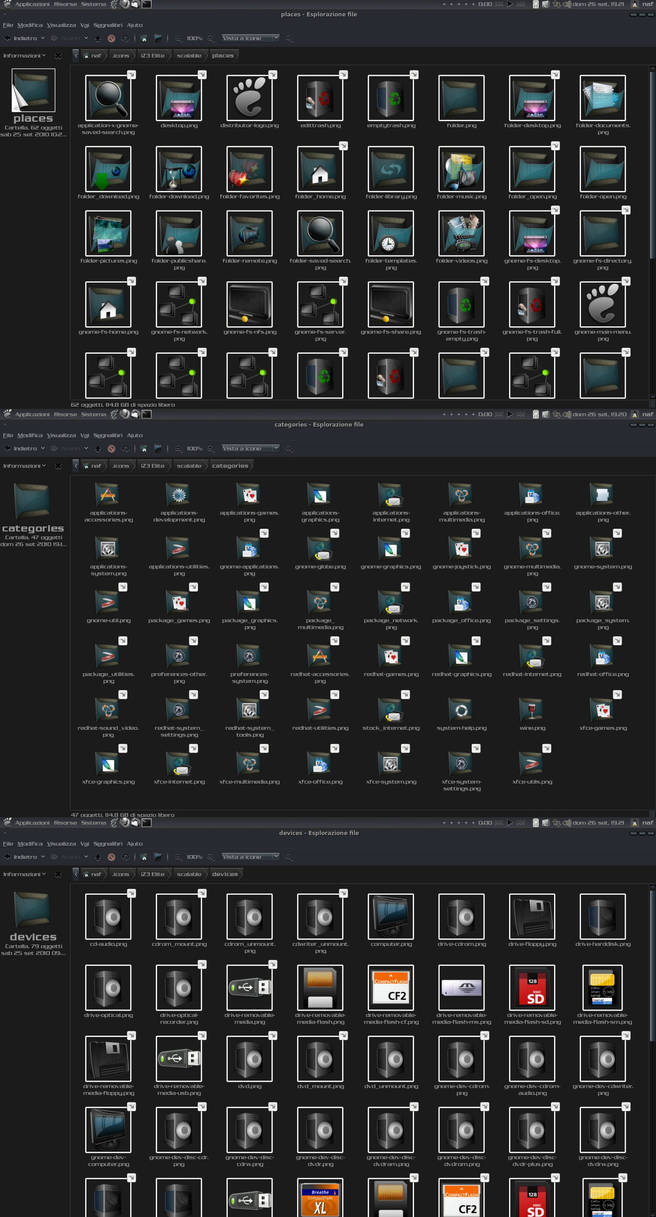Open the Modifica menu in the places window
This screenshot has height=1217, width=656.
point(30,25)
